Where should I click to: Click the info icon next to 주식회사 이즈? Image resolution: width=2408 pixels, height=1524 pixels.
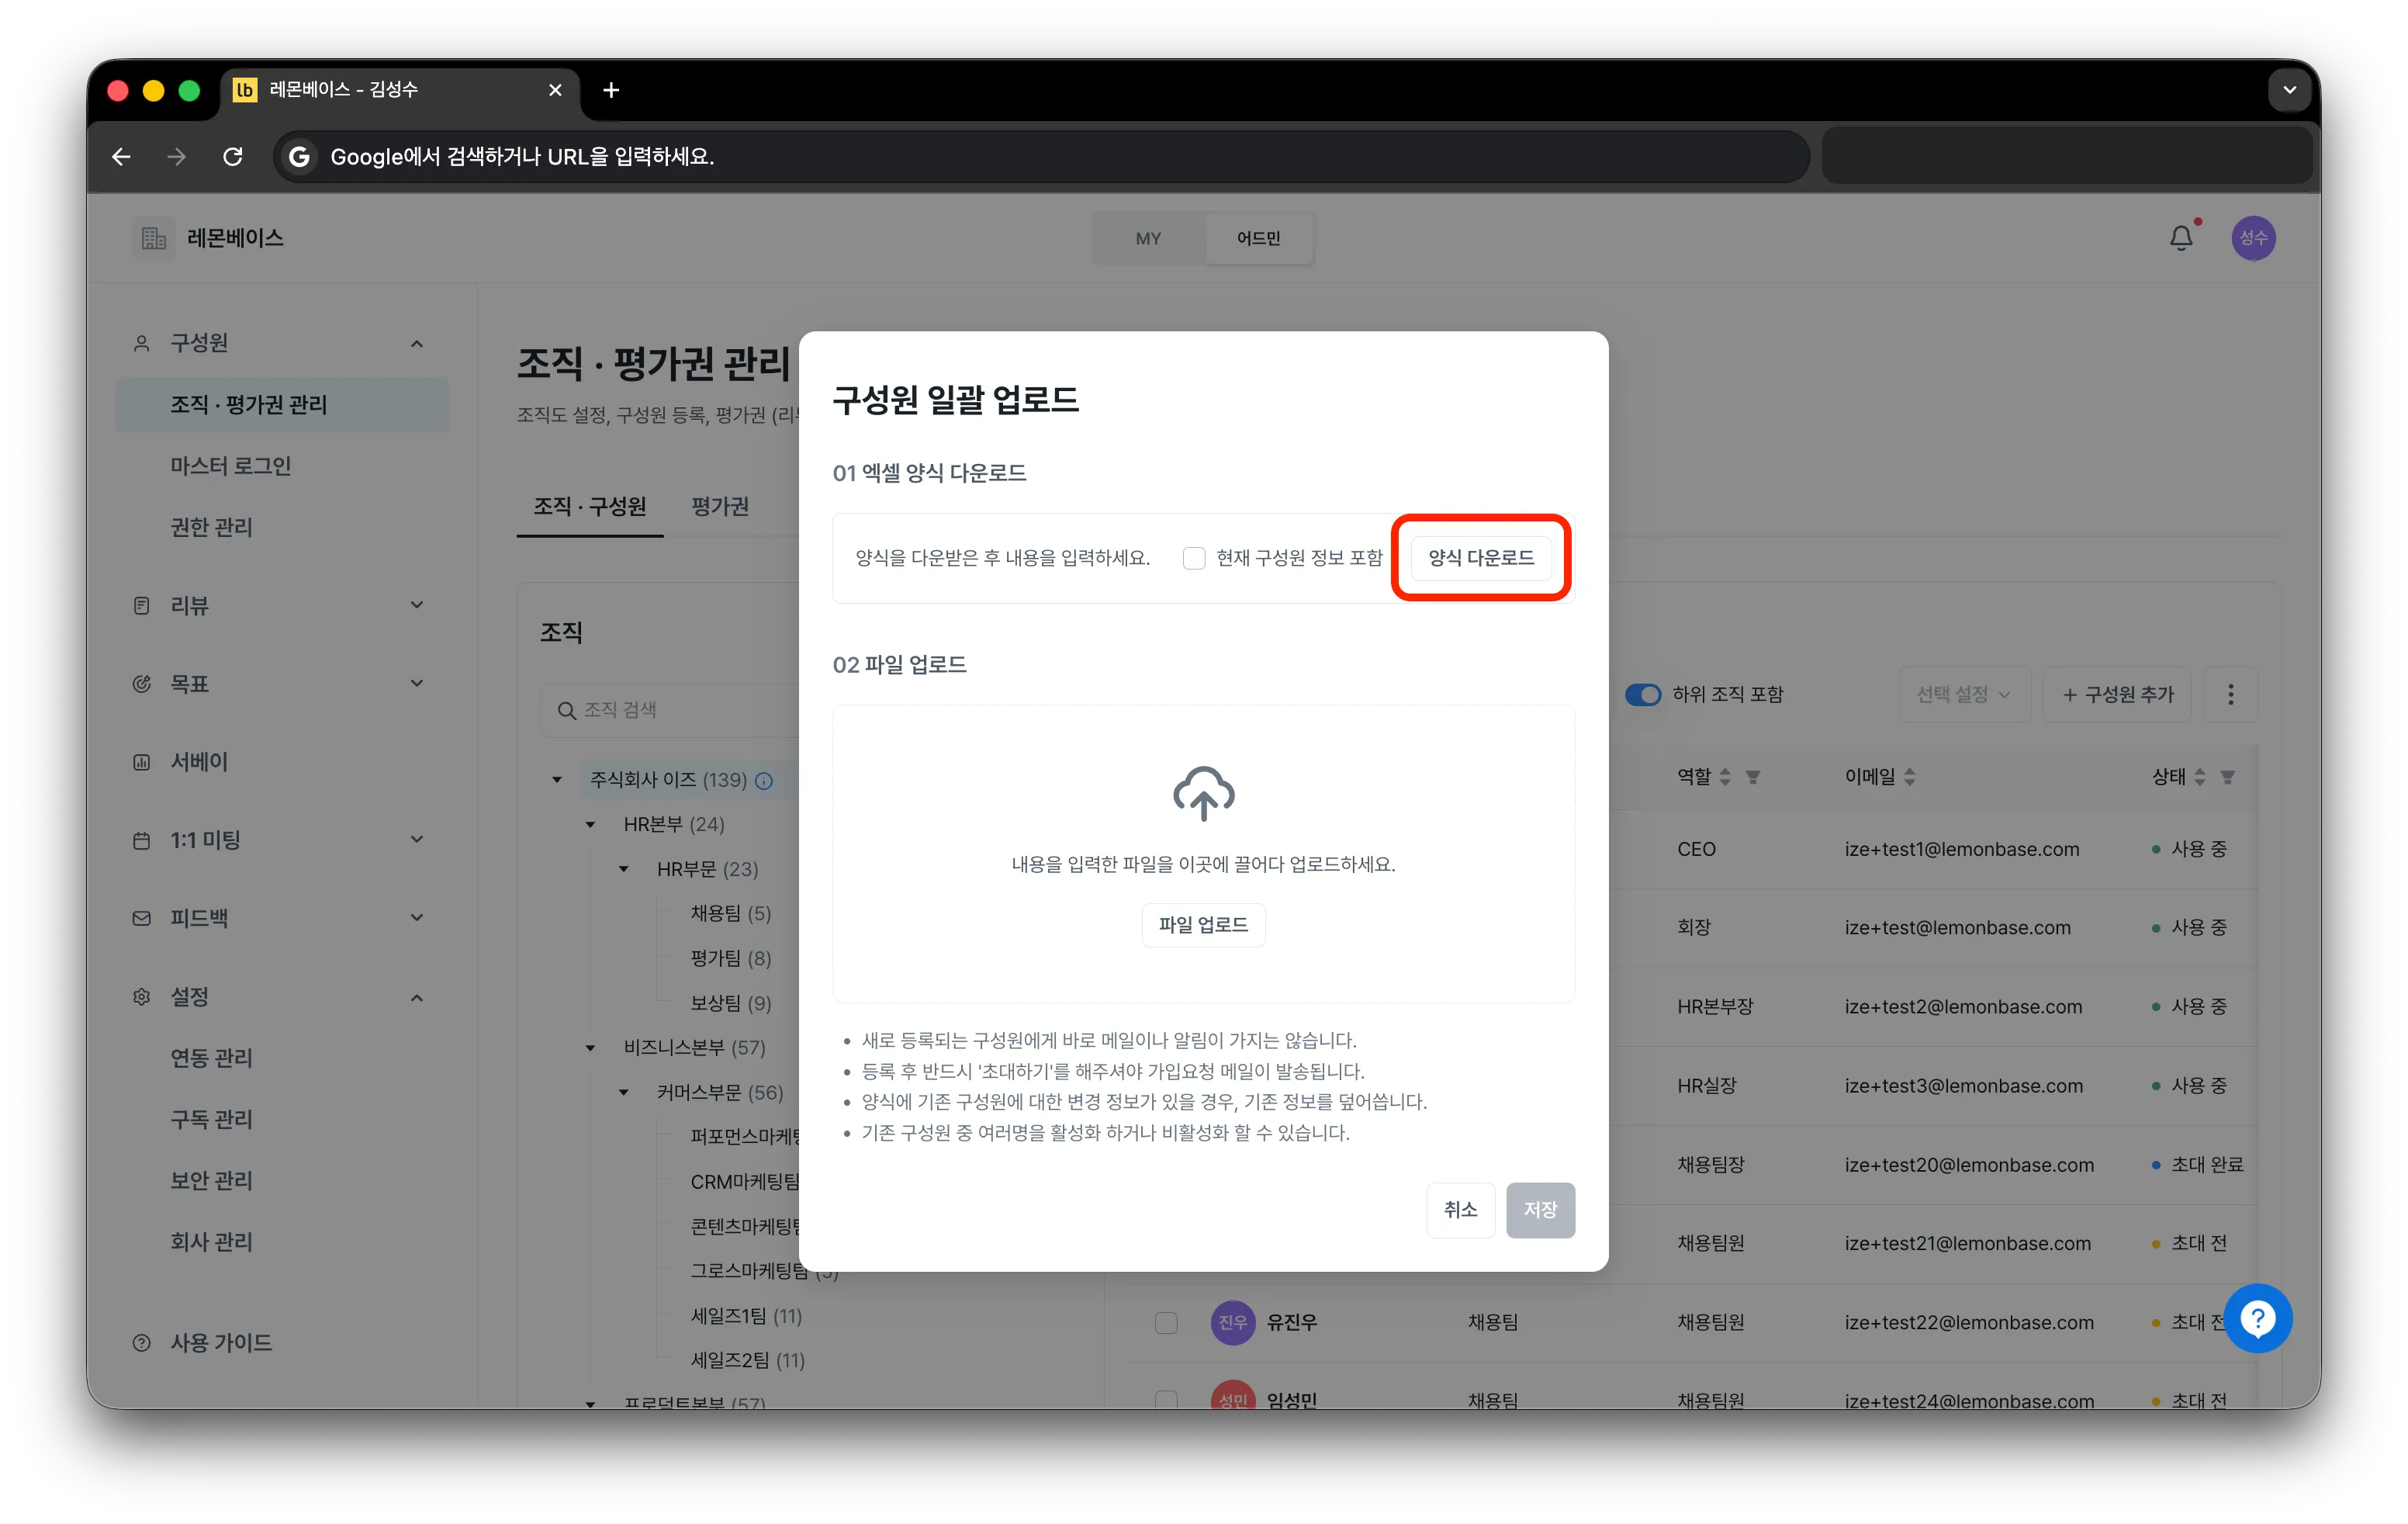tap(764, 781)
